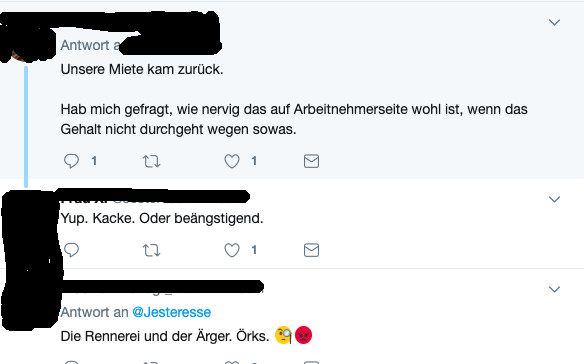Image resolution: width=584 pixels, height=364 pixels.
Task: Send 'Unsere Miete' tweet via direct message
Action: point(311,161)
